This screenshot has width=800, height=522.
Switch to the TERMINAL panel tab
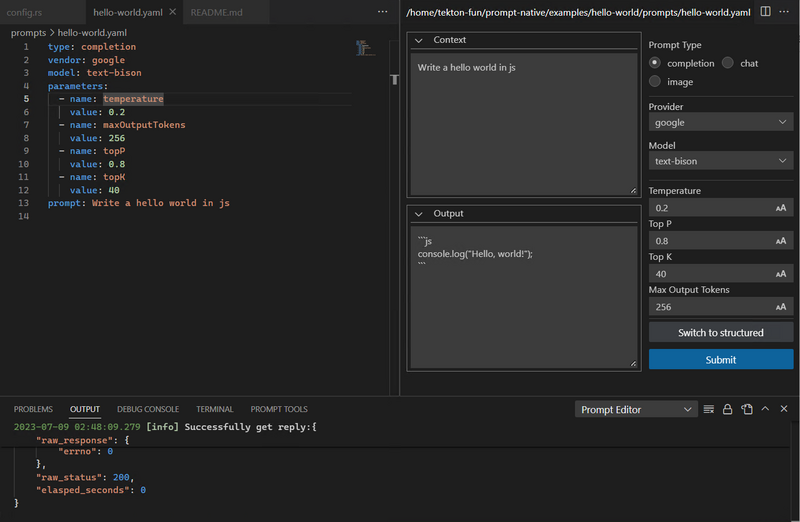(x=214, y=409)
